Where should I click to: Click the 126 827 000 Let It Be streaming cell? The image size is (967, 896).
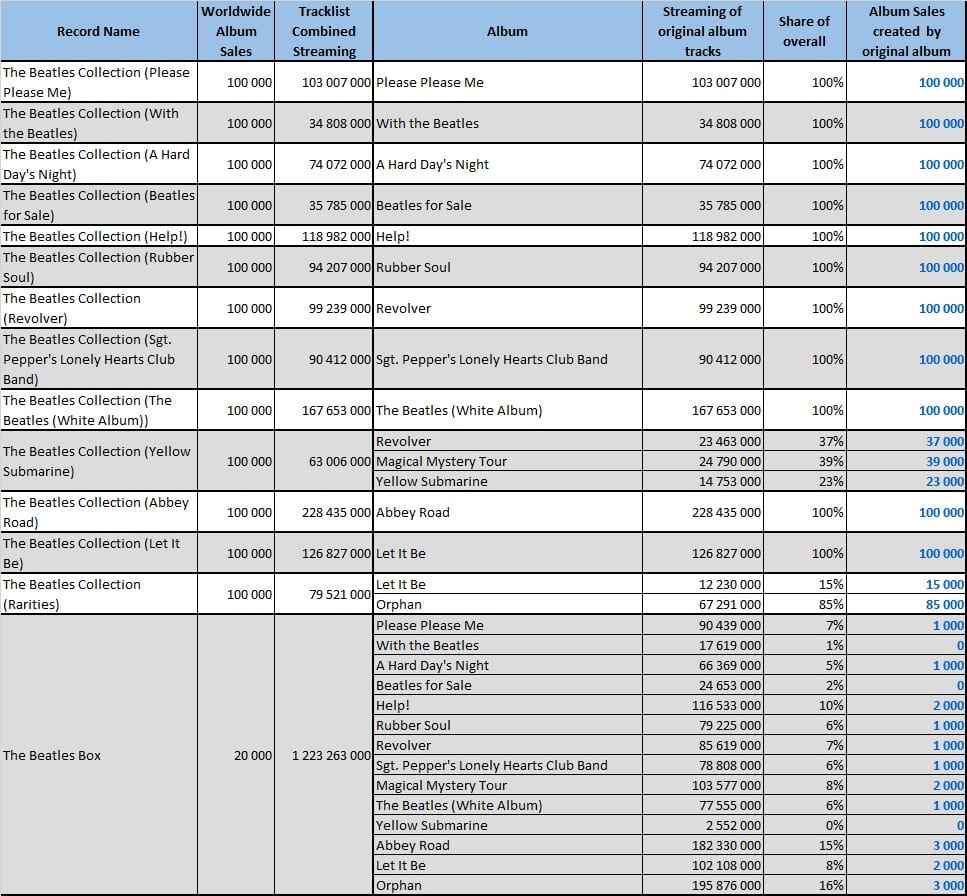702,553
